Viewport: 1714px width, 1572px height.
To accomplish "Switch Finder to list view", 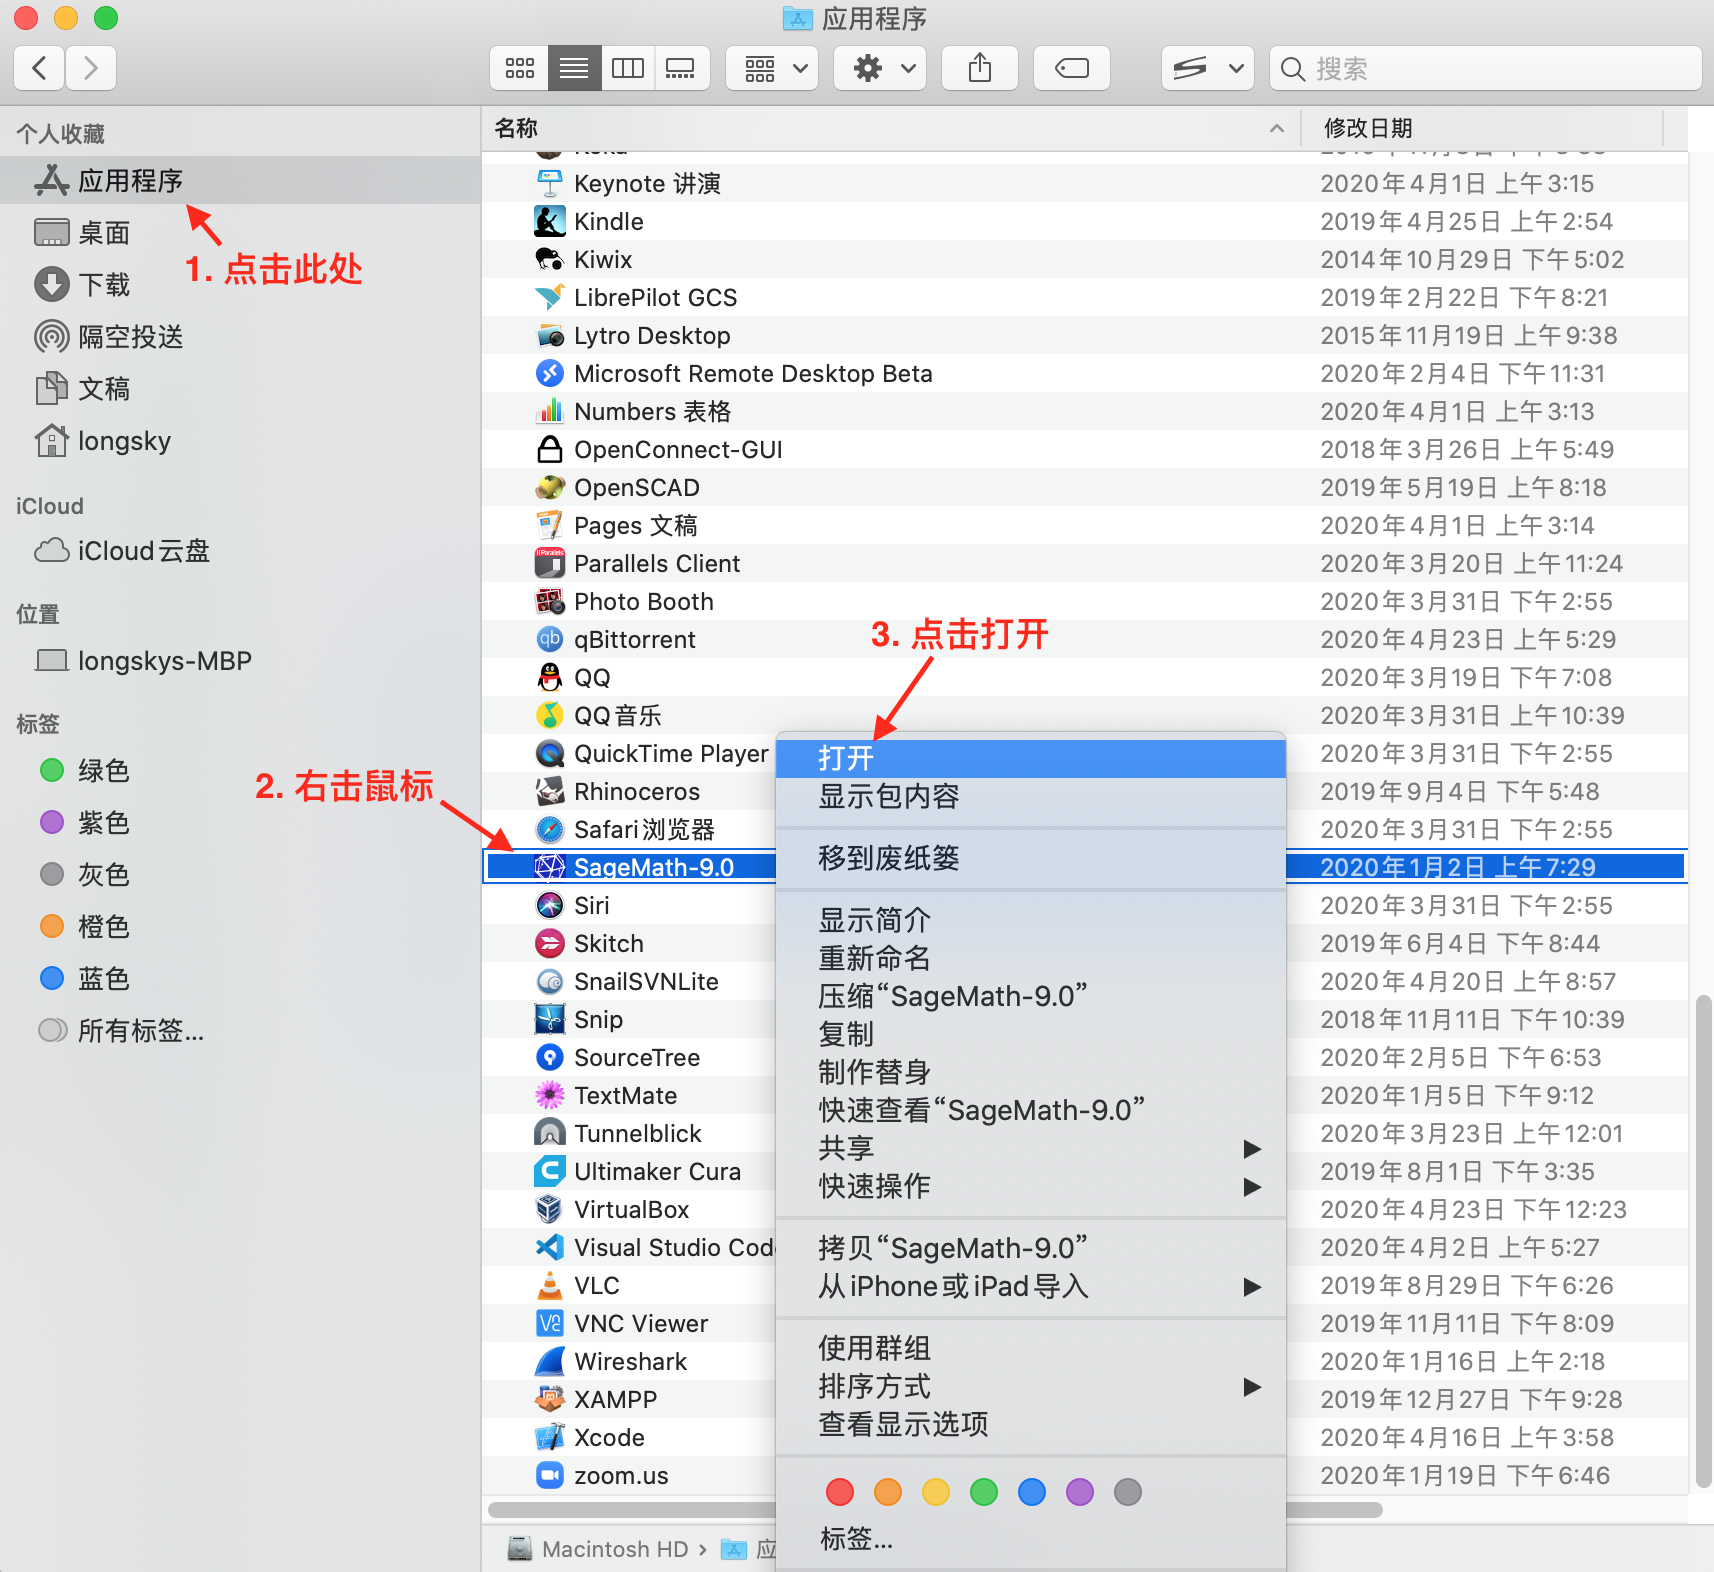I will [x=574, y=68].
